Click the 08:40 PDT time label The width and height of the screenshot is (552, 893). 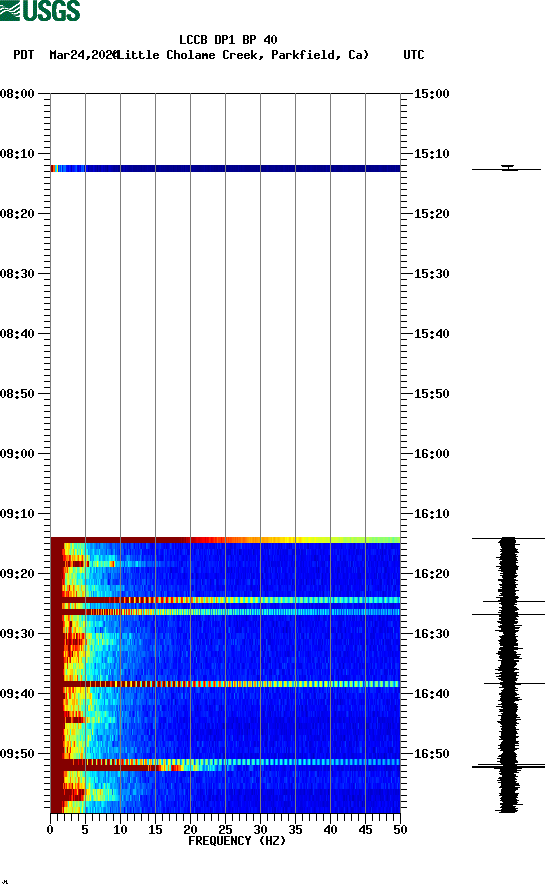pyautogui.click(x=17, y=334)
